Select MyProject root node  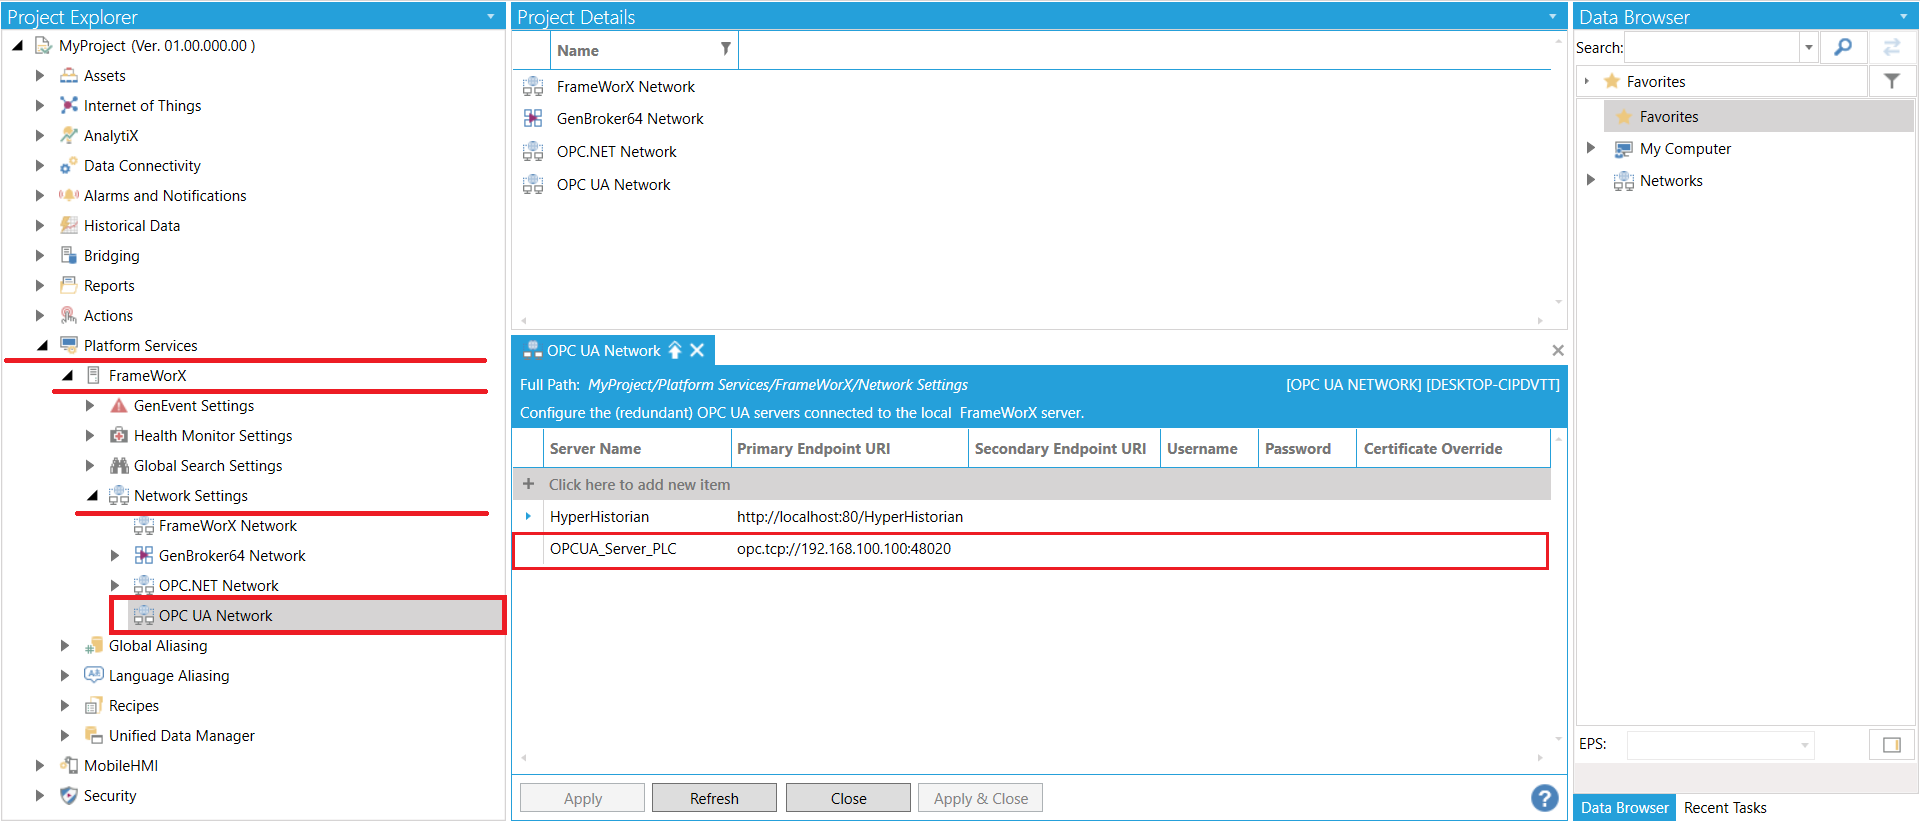156,46
